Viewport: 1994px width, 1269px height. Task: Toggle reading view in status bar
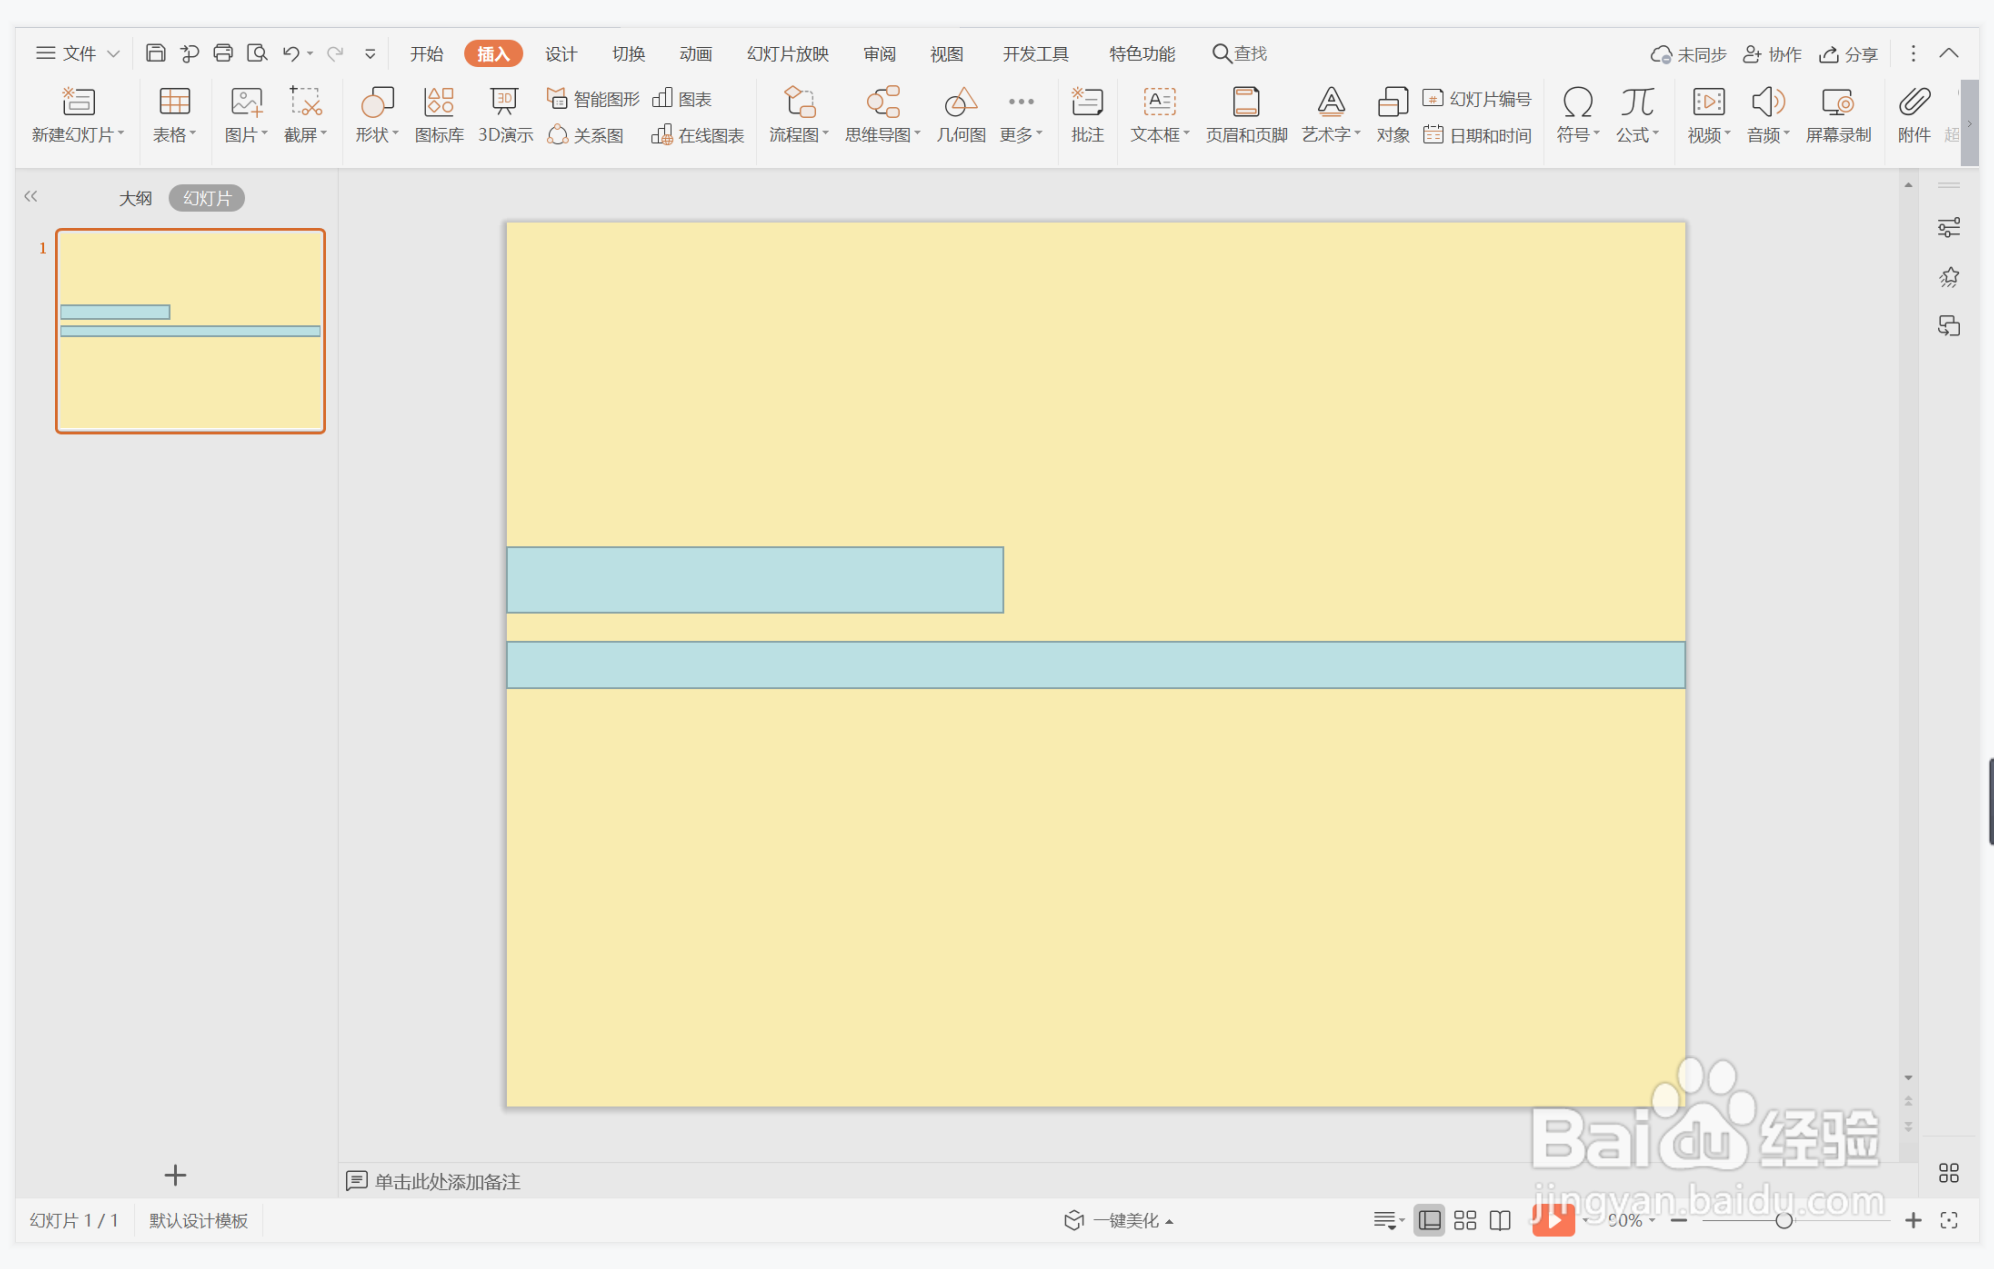coord(1500,1220)
